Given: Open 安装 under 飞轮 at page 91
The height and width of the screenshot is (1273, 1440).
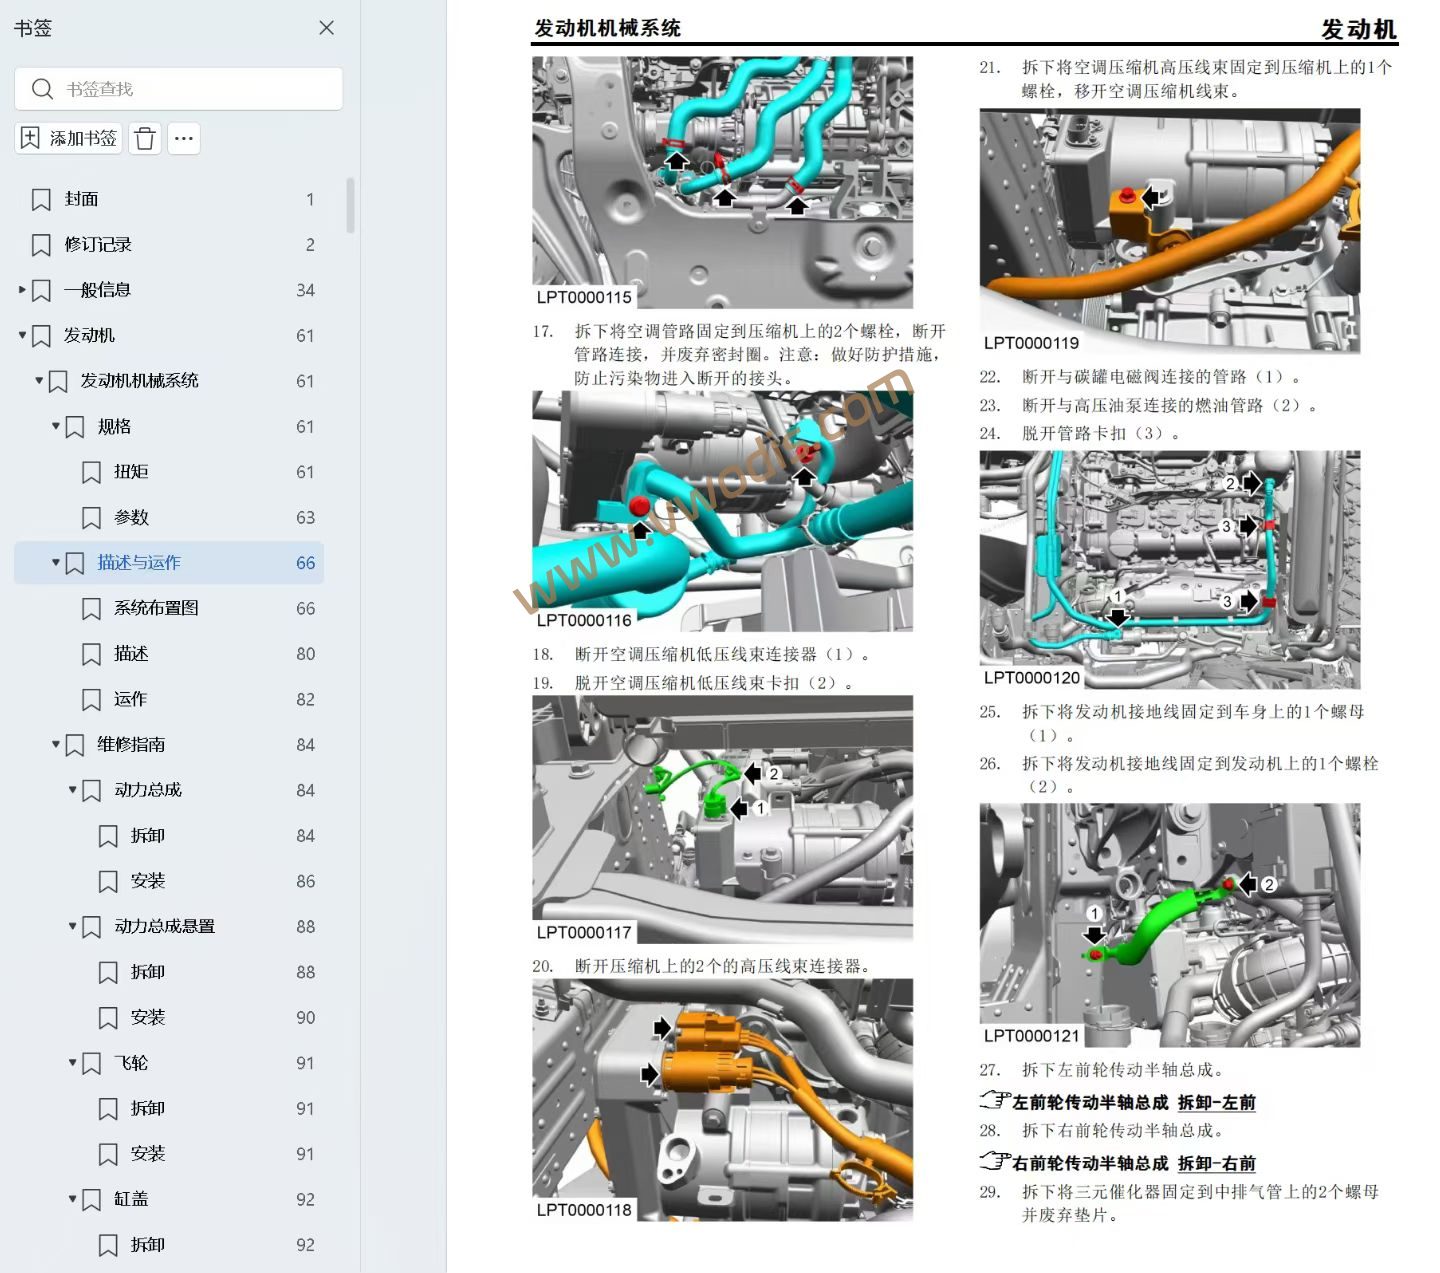Looking at the screenshot, I should coord(148,1154).
